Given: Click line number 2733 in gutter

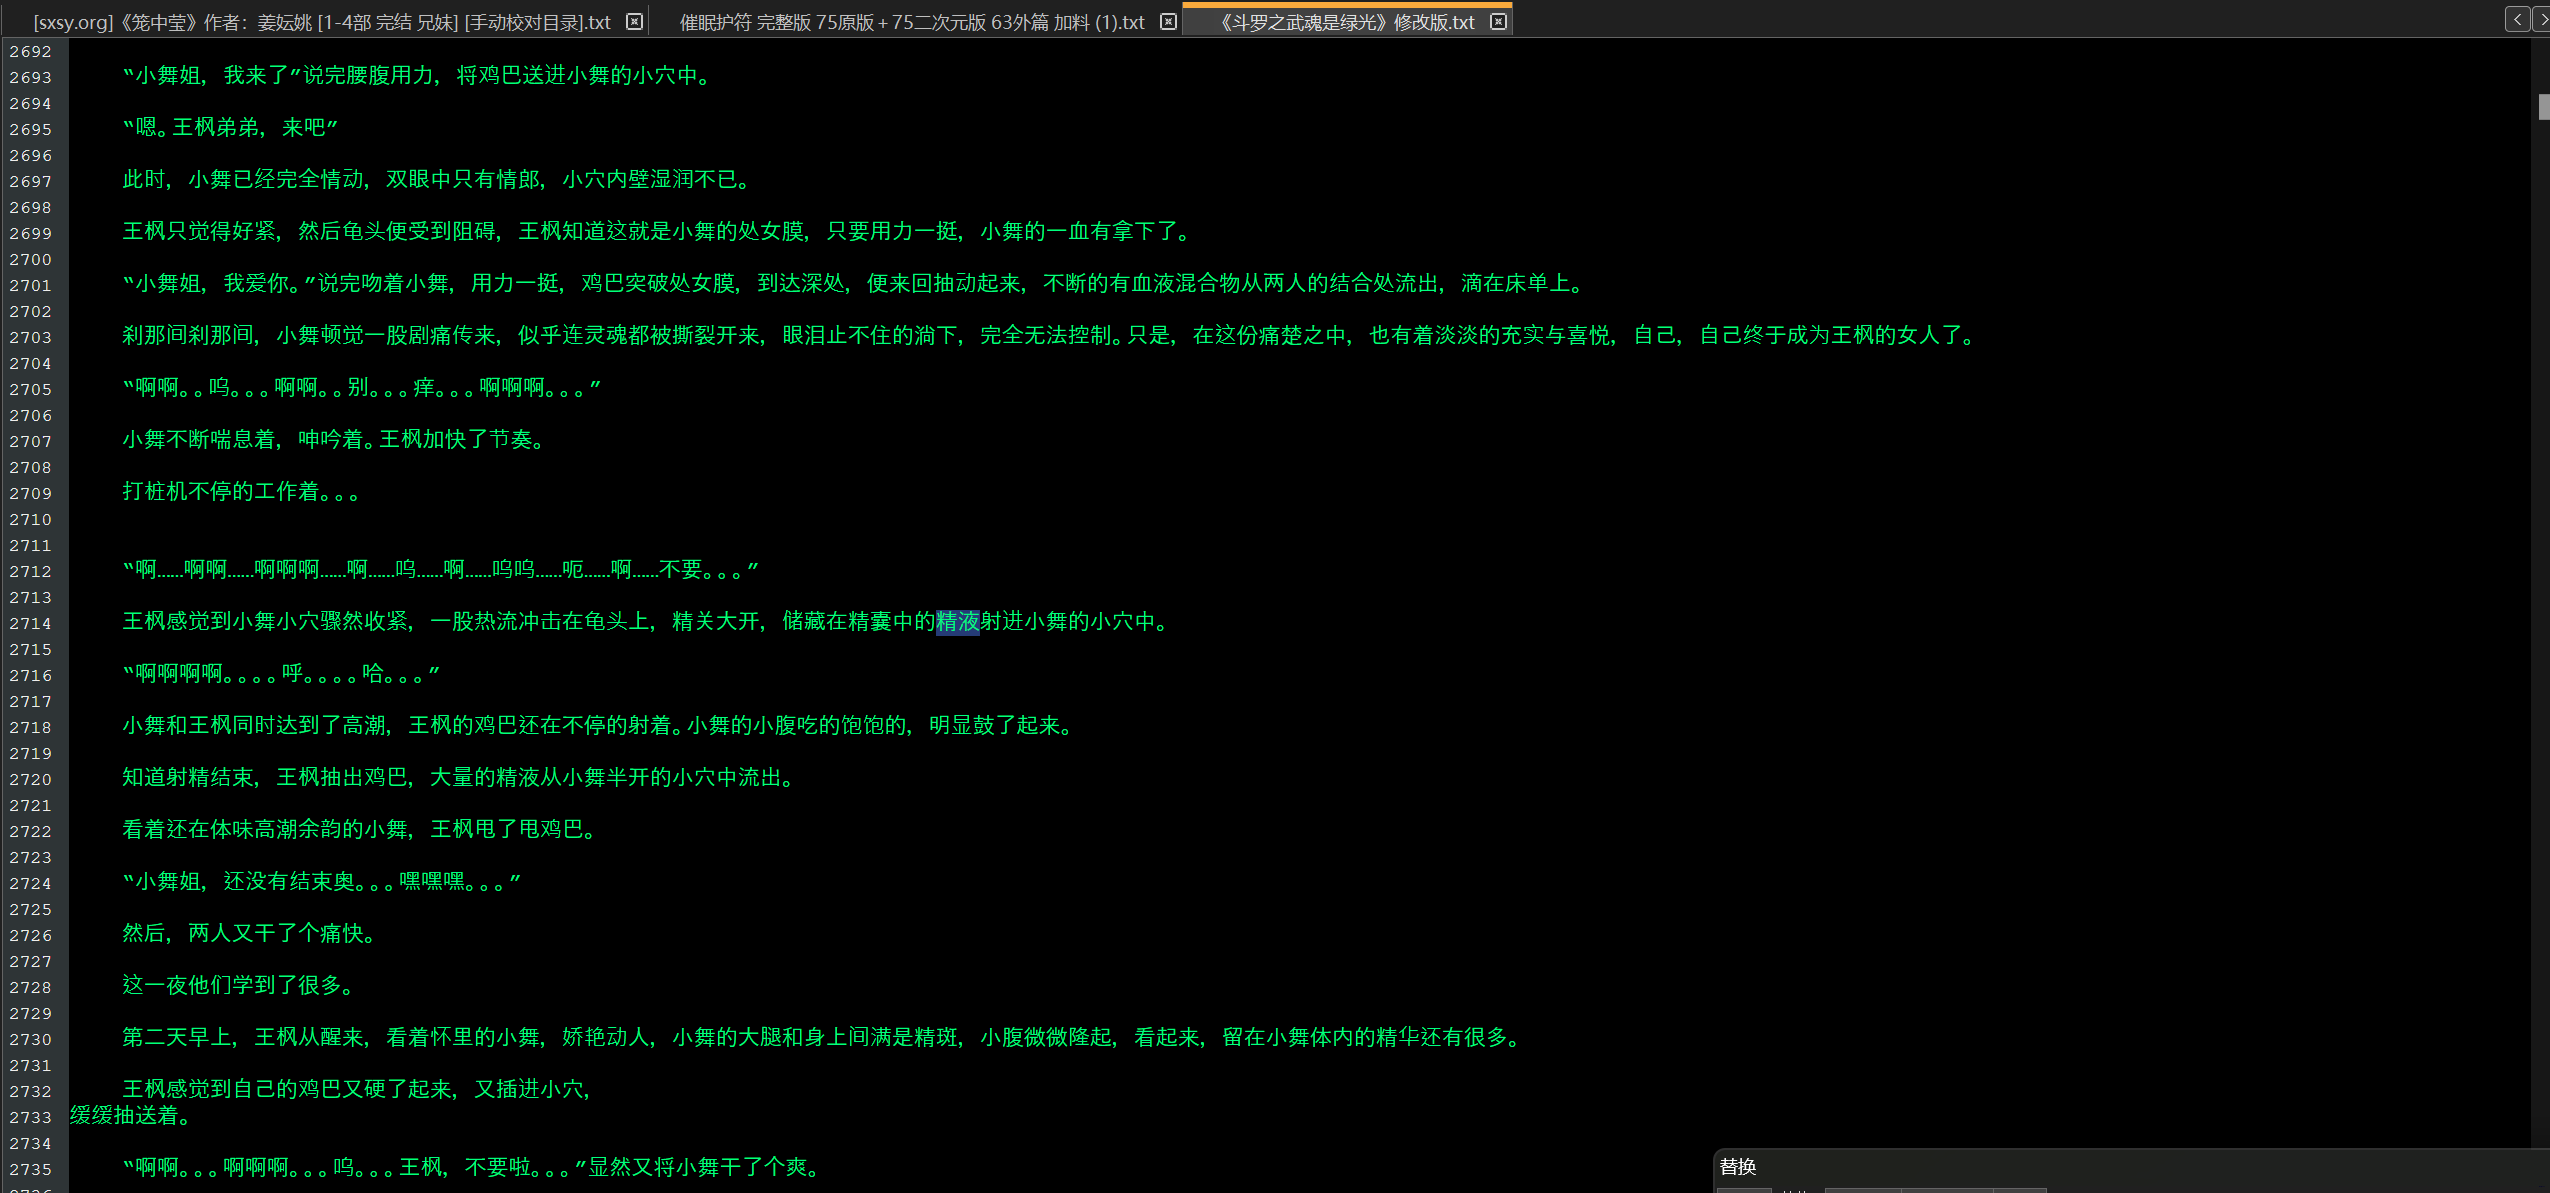Looking at the screenshot, I should [31, 1118].
